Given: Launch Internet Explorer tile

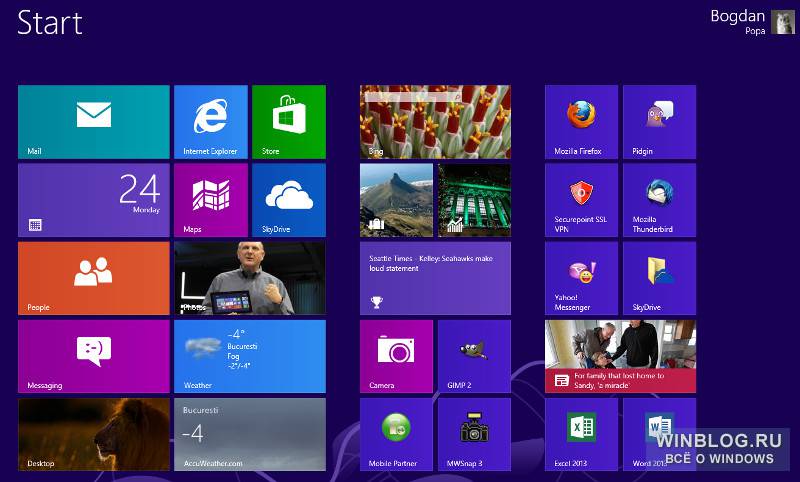Looking at the screenshot, I should 211,122.
